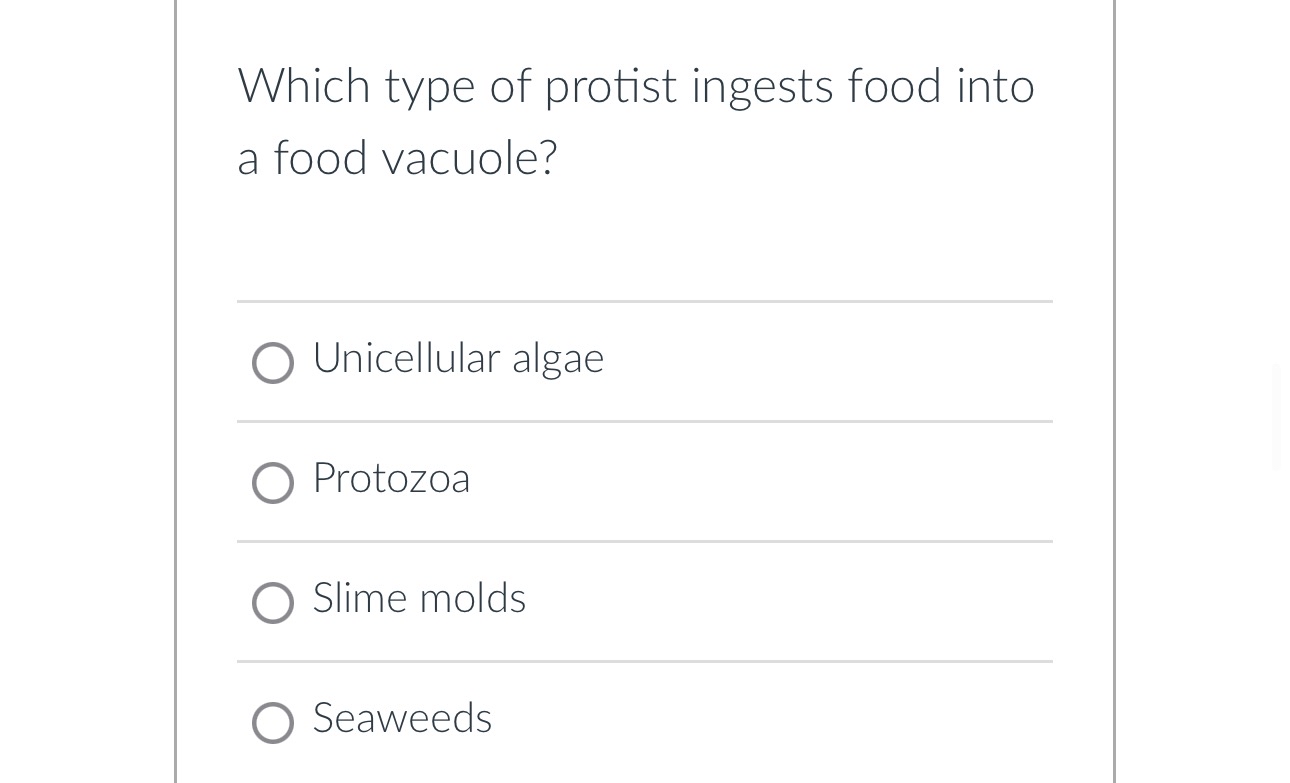Select the Protozoa radio button
Screen dimensions: 1290x783
click(272, 482)
